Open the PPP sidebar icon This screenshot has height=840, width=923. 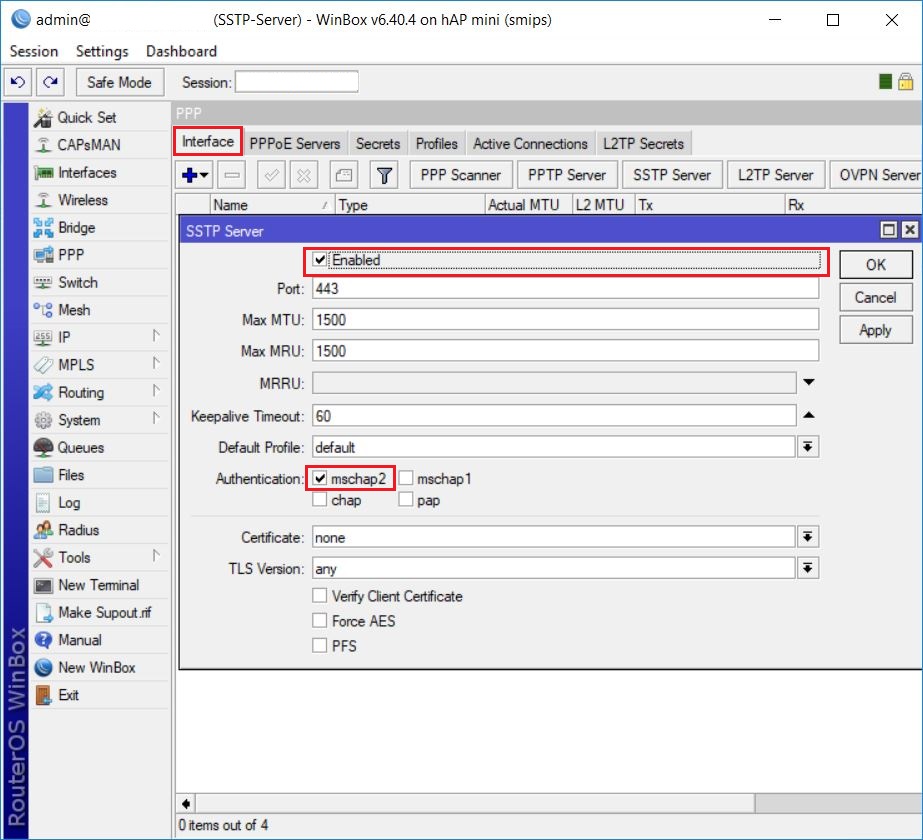tap(43, 255)
